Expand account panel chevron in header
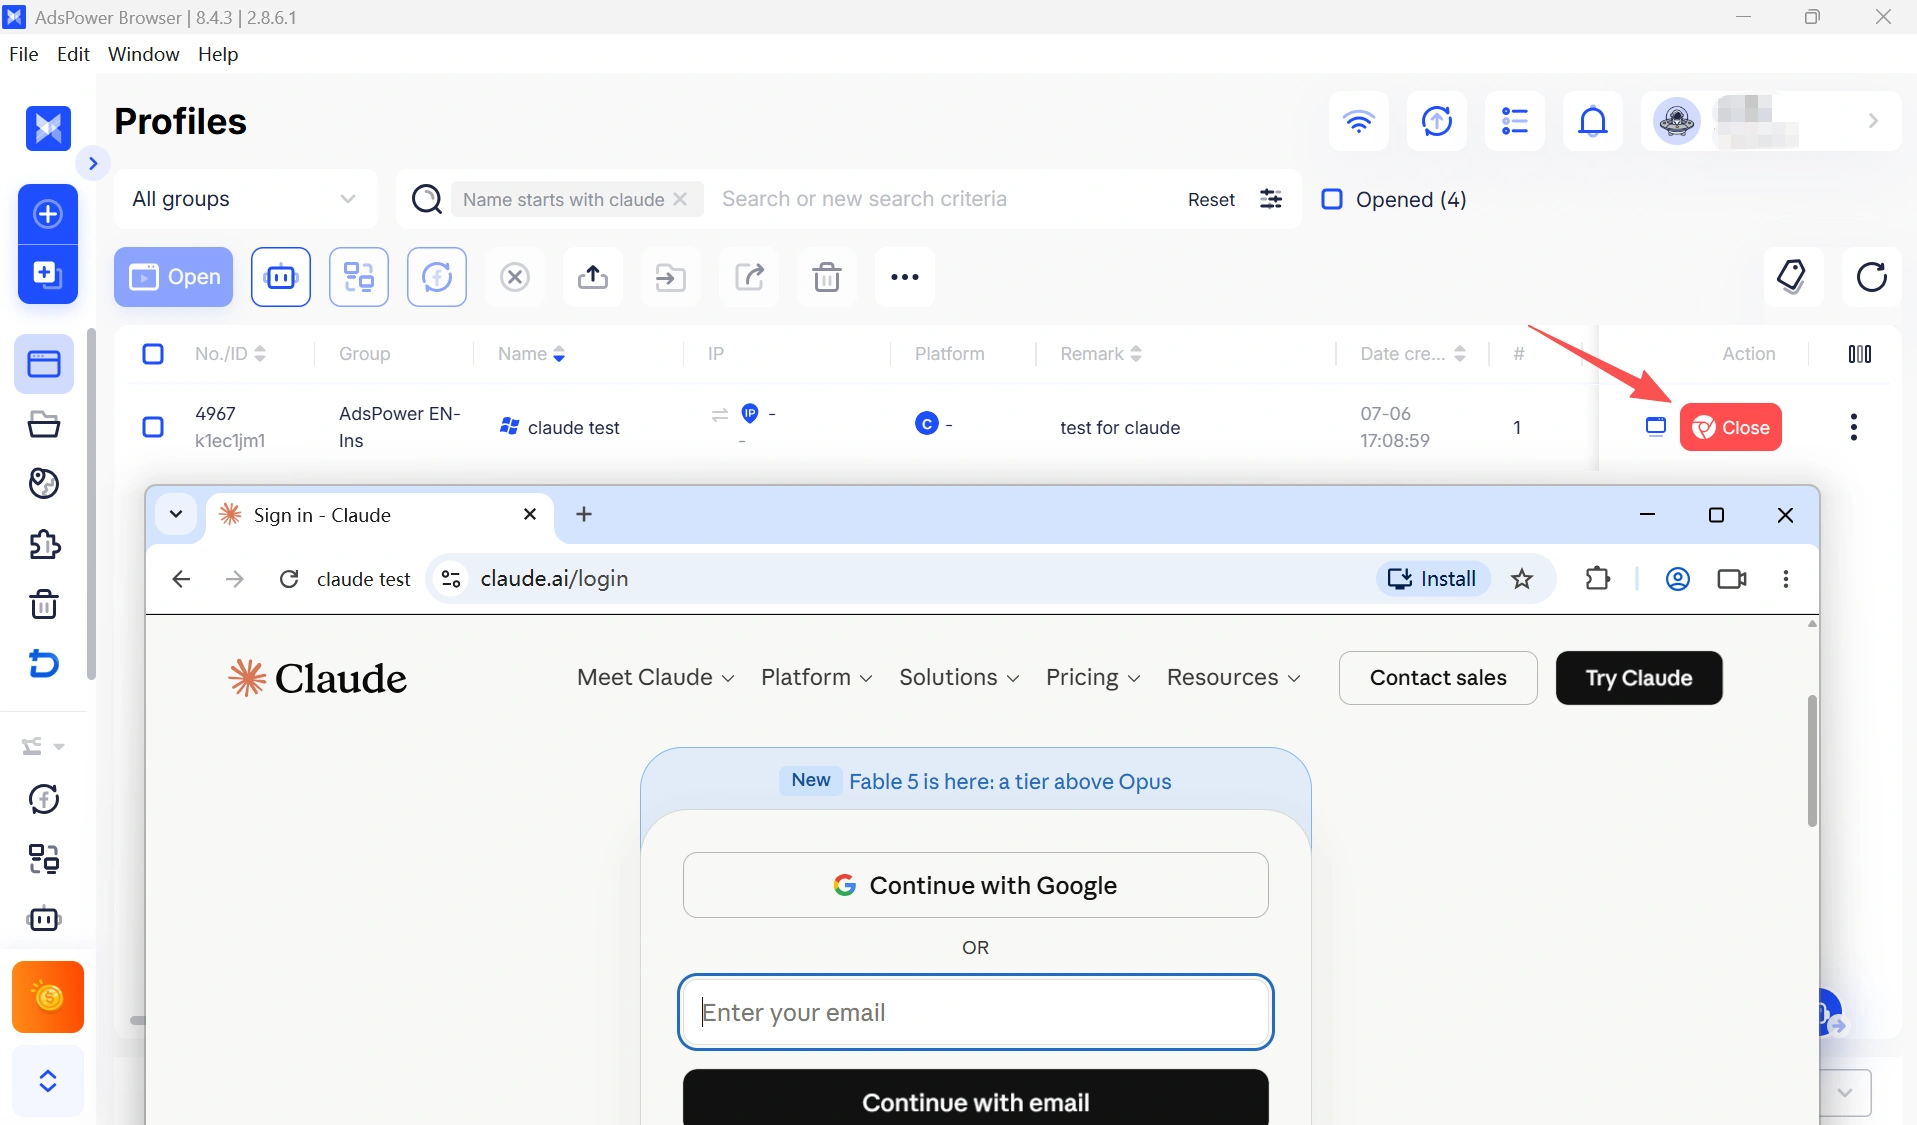The height and width of the screenshot is (1125, 1917). (x=1873, y=121)
